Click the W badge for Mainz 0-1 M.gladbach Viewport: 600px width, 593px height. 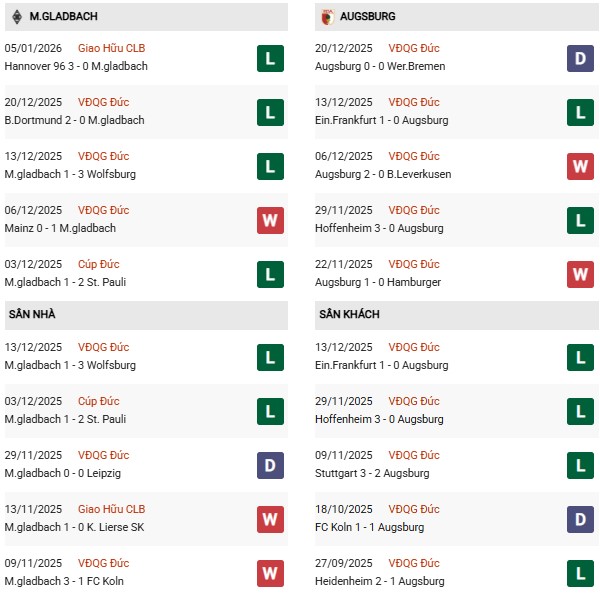pyautogui.click(x=269, y=220)
